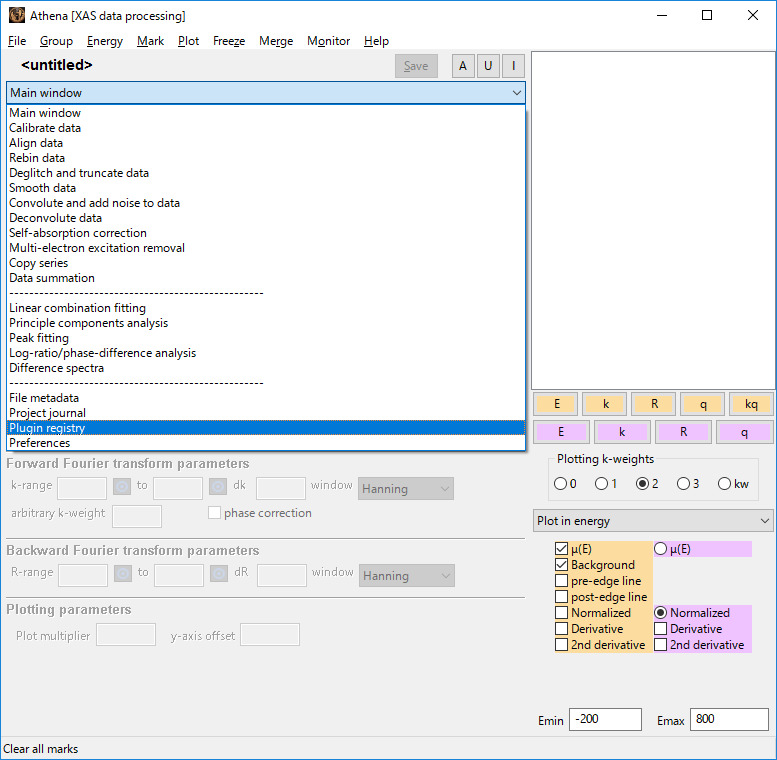Choose Deglitch and truncate data

click(x=266, y=173)
